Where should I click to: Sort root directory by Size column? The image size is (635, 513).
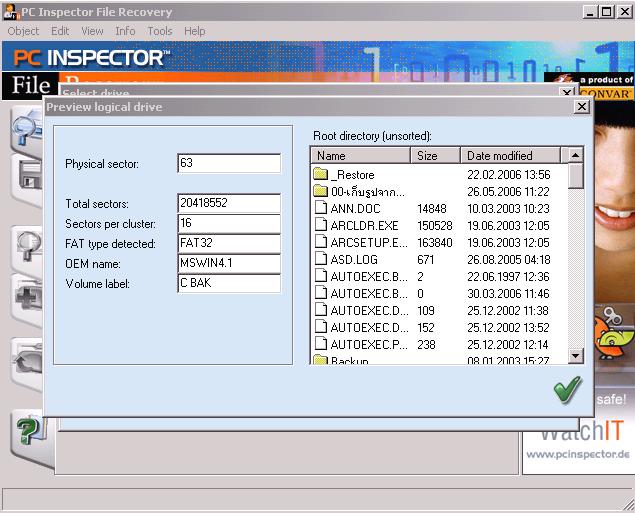tap(435, 155)
